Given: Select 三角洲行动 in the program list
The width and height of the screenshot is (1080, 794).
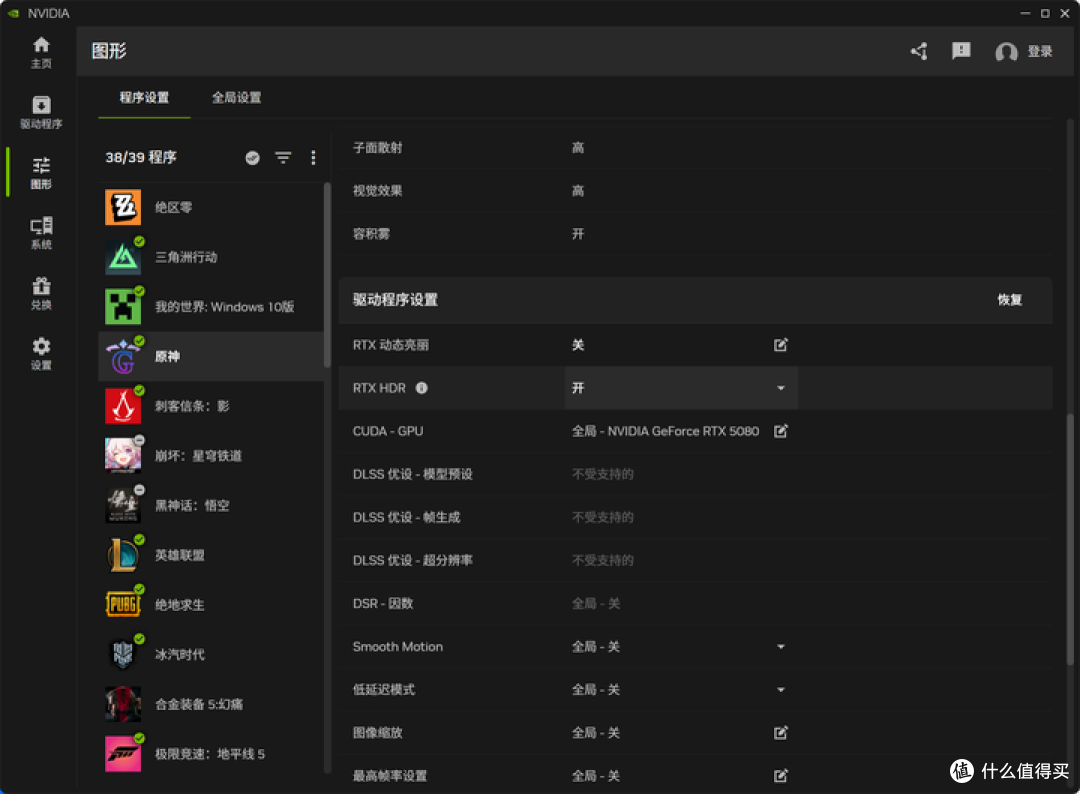Looking at the screenshot, I should pyautogui.click(x=211, y=257).
